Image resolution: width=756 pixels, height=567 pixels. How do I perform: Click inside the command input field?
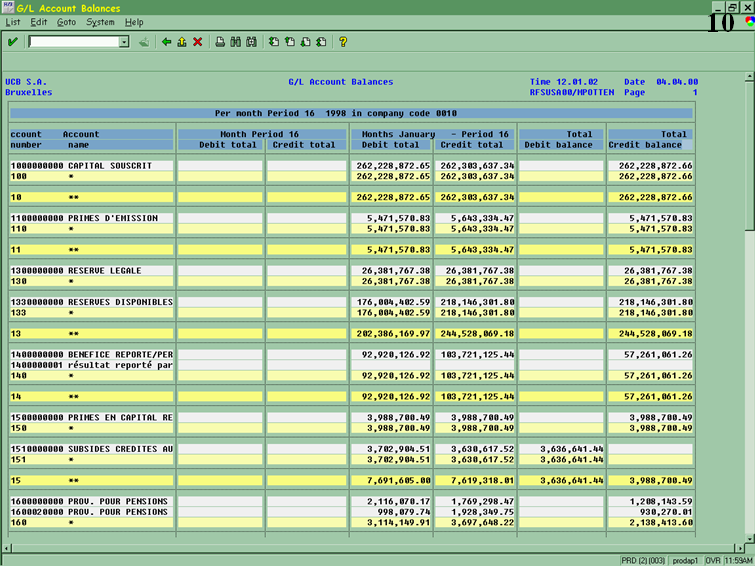(74, 42)
